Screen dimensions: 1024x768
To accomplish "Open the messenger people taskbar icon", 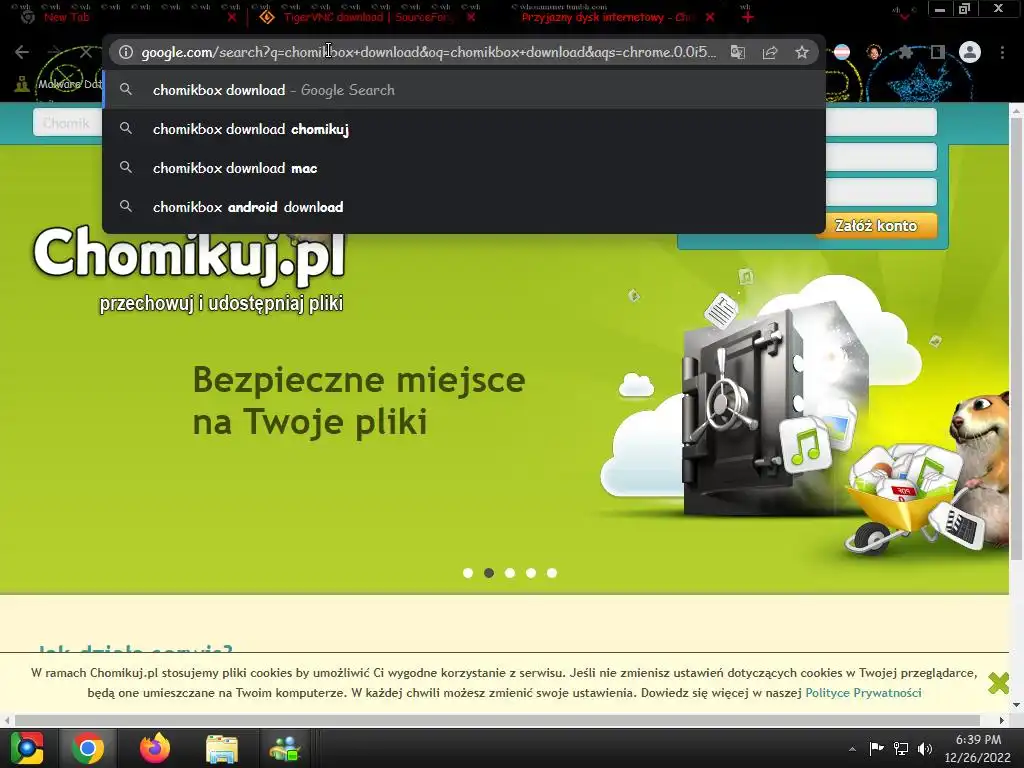I will click(285, 748).
